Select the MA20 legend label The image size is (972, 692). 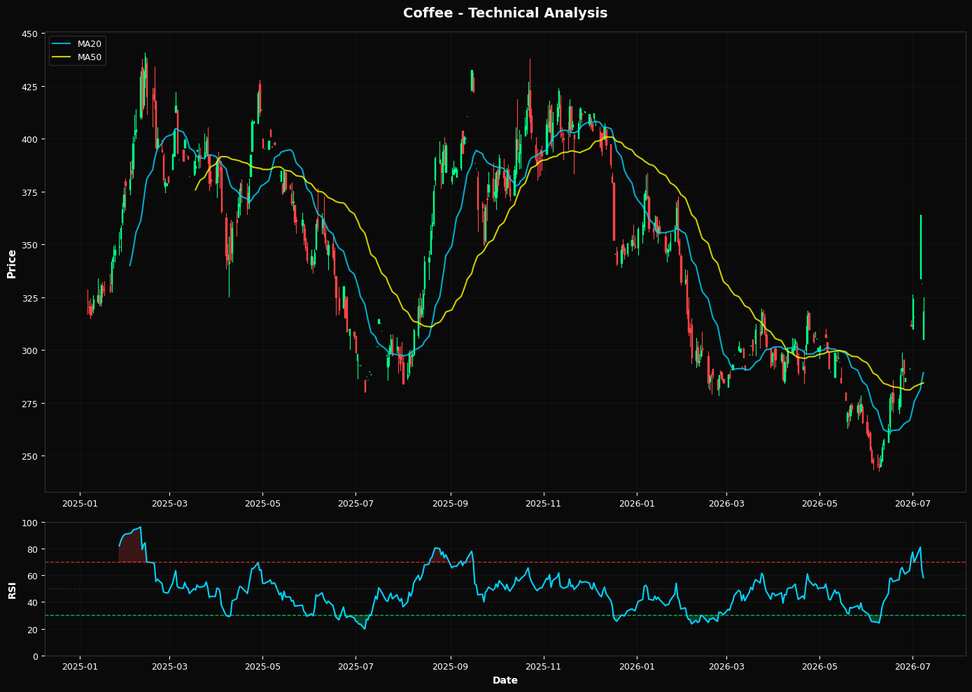90,44
